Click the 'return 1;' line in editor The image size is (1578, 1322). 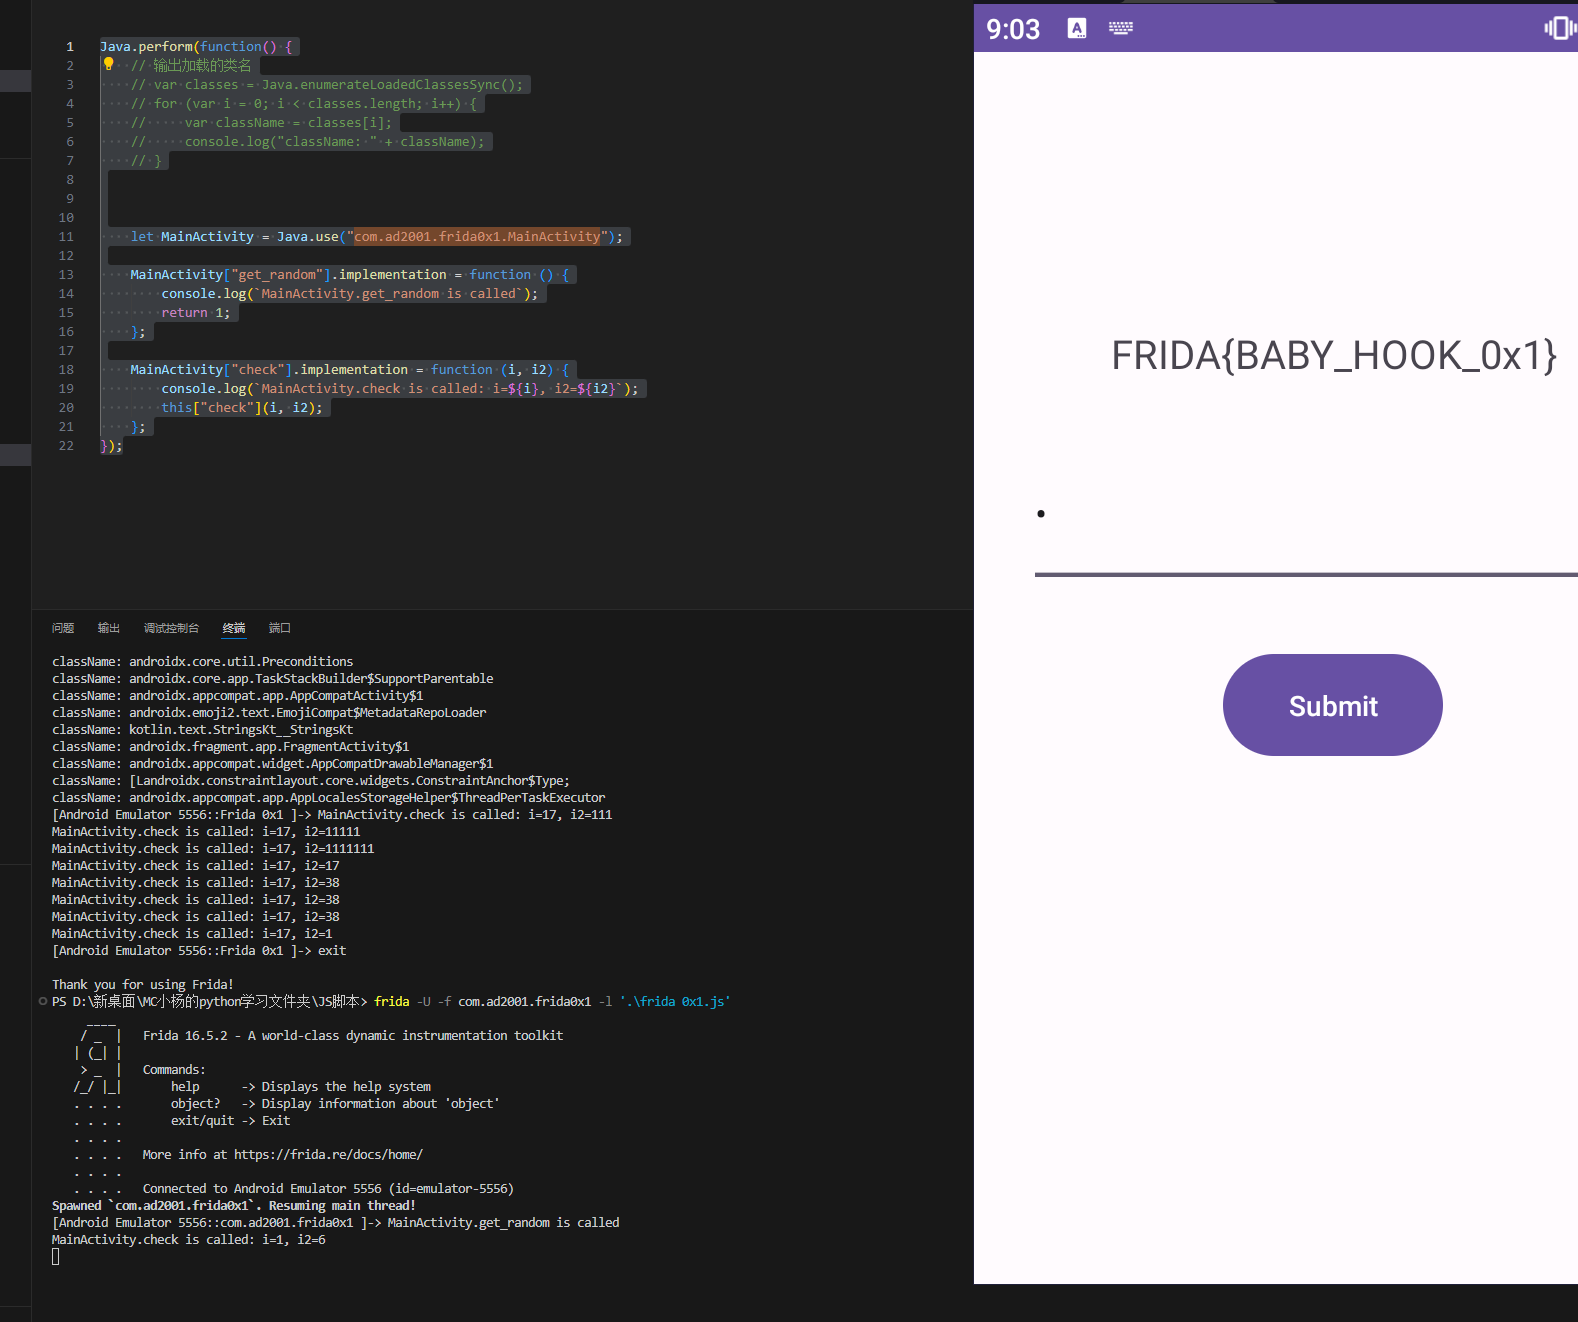[195, 313]
